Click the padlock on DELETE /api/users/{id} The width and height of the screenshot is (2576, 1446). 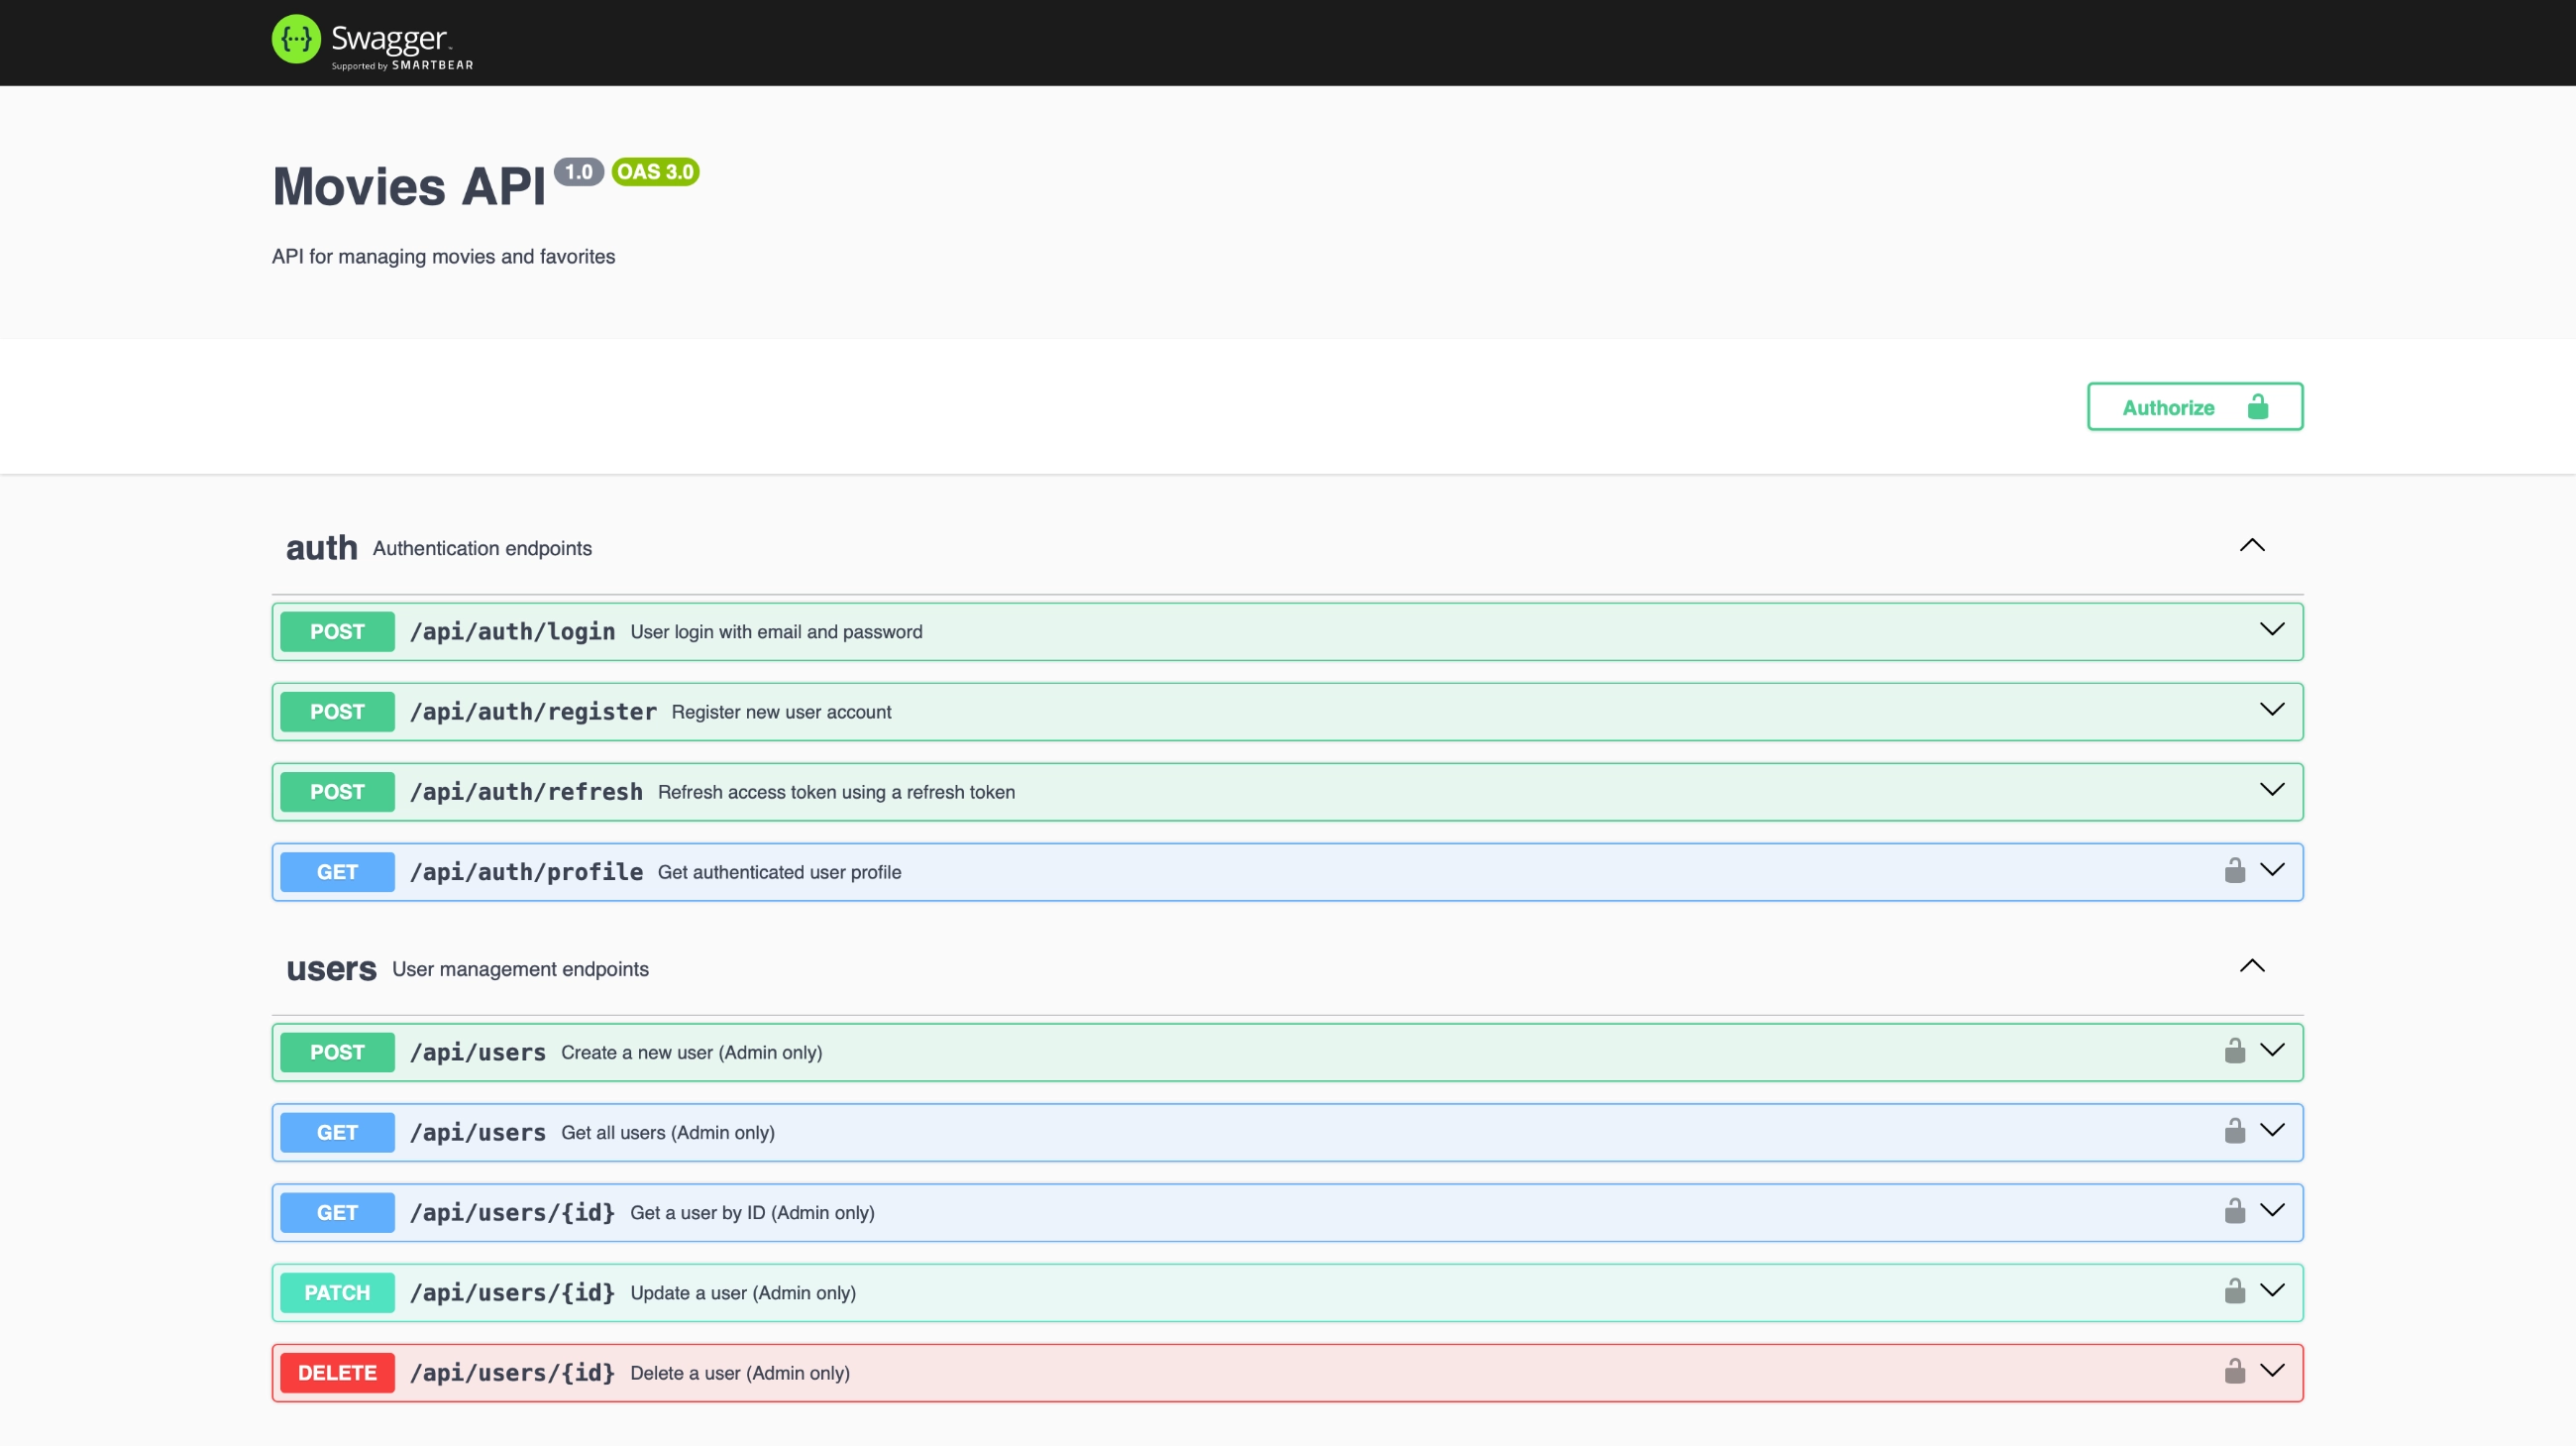(x=2236, y=1372)
